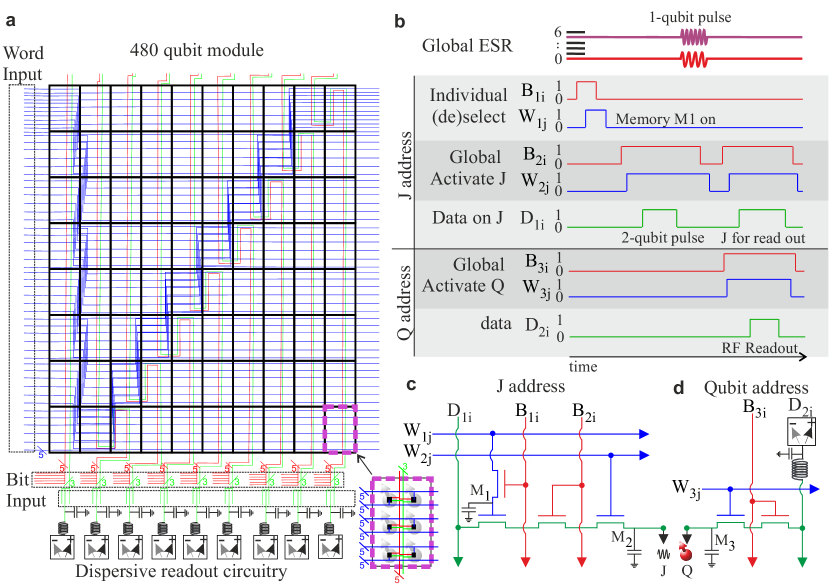Click the leftmost dispersive readout amplifier box

click(x=63, y=547)
